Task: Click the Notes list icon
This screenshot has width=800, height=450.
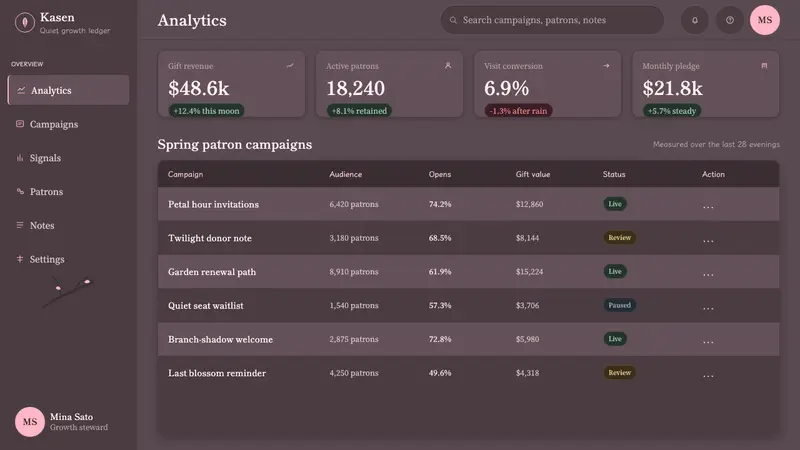Action: pyautogui.click(x=20, y=225)
